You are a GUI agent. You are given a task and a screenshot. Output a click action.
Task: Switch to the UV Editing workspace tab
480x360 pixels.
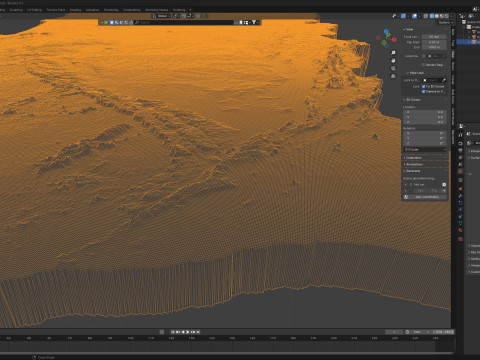tap(35, 10)
